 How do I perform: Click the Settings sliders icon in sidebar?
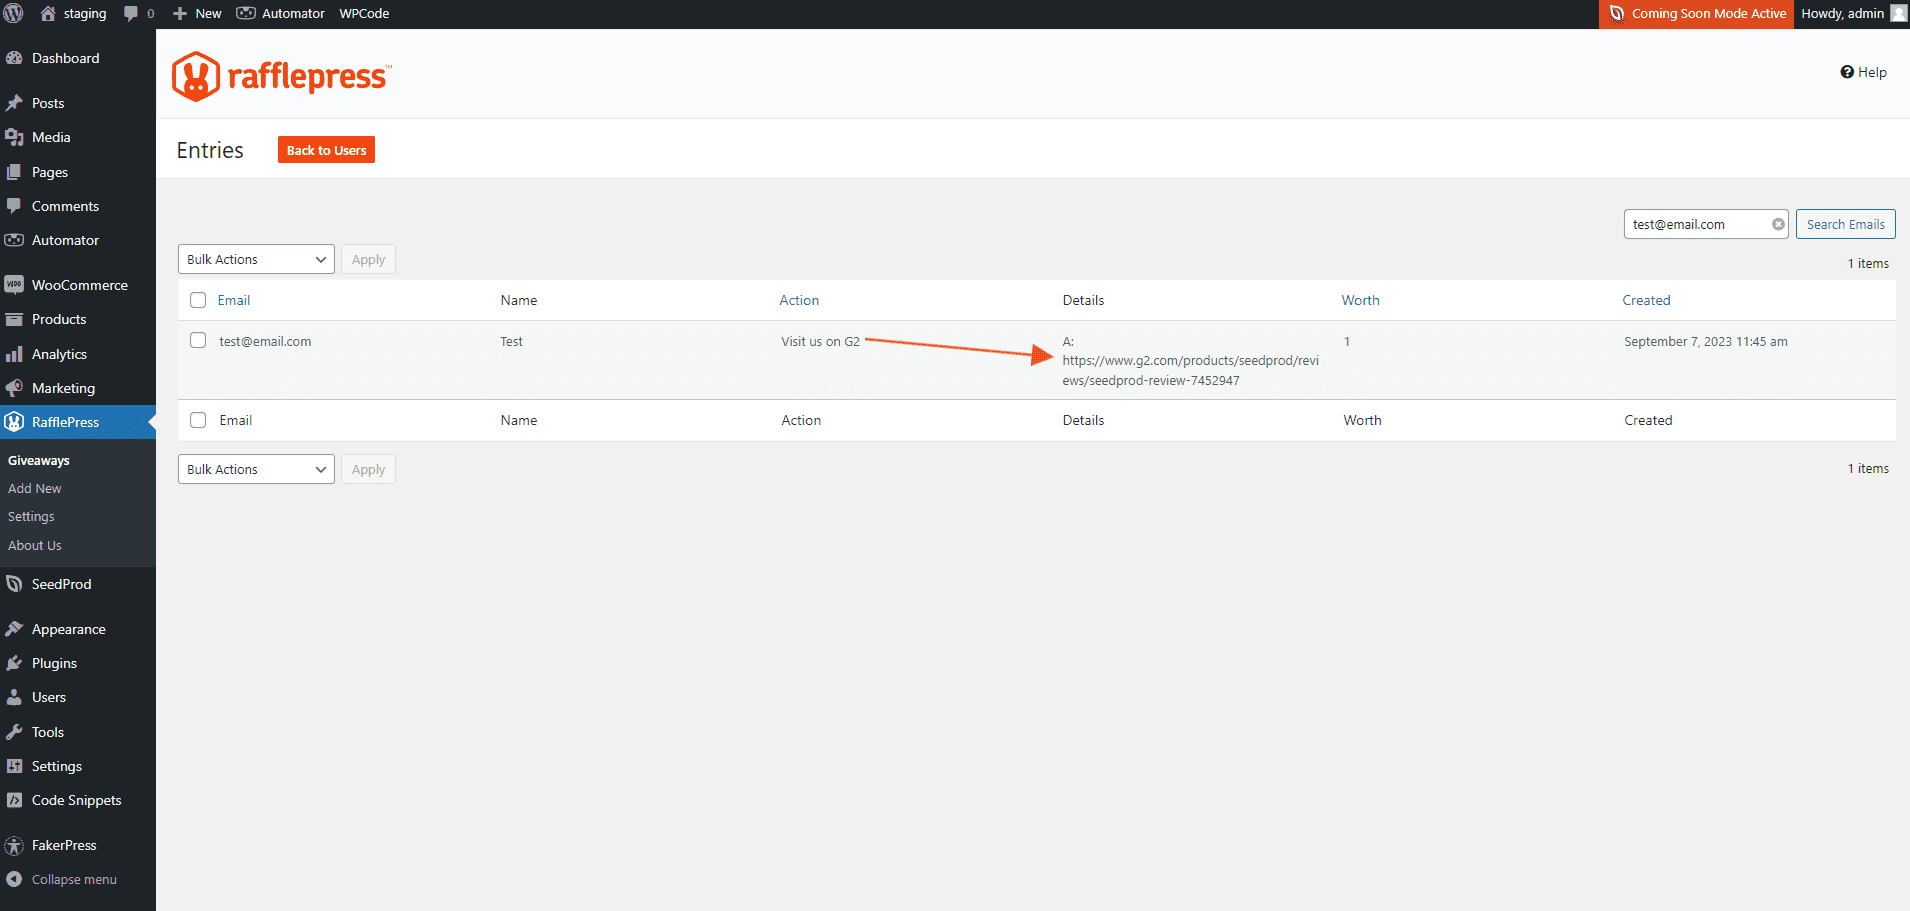pyautogui.click(x=14, y=766)
